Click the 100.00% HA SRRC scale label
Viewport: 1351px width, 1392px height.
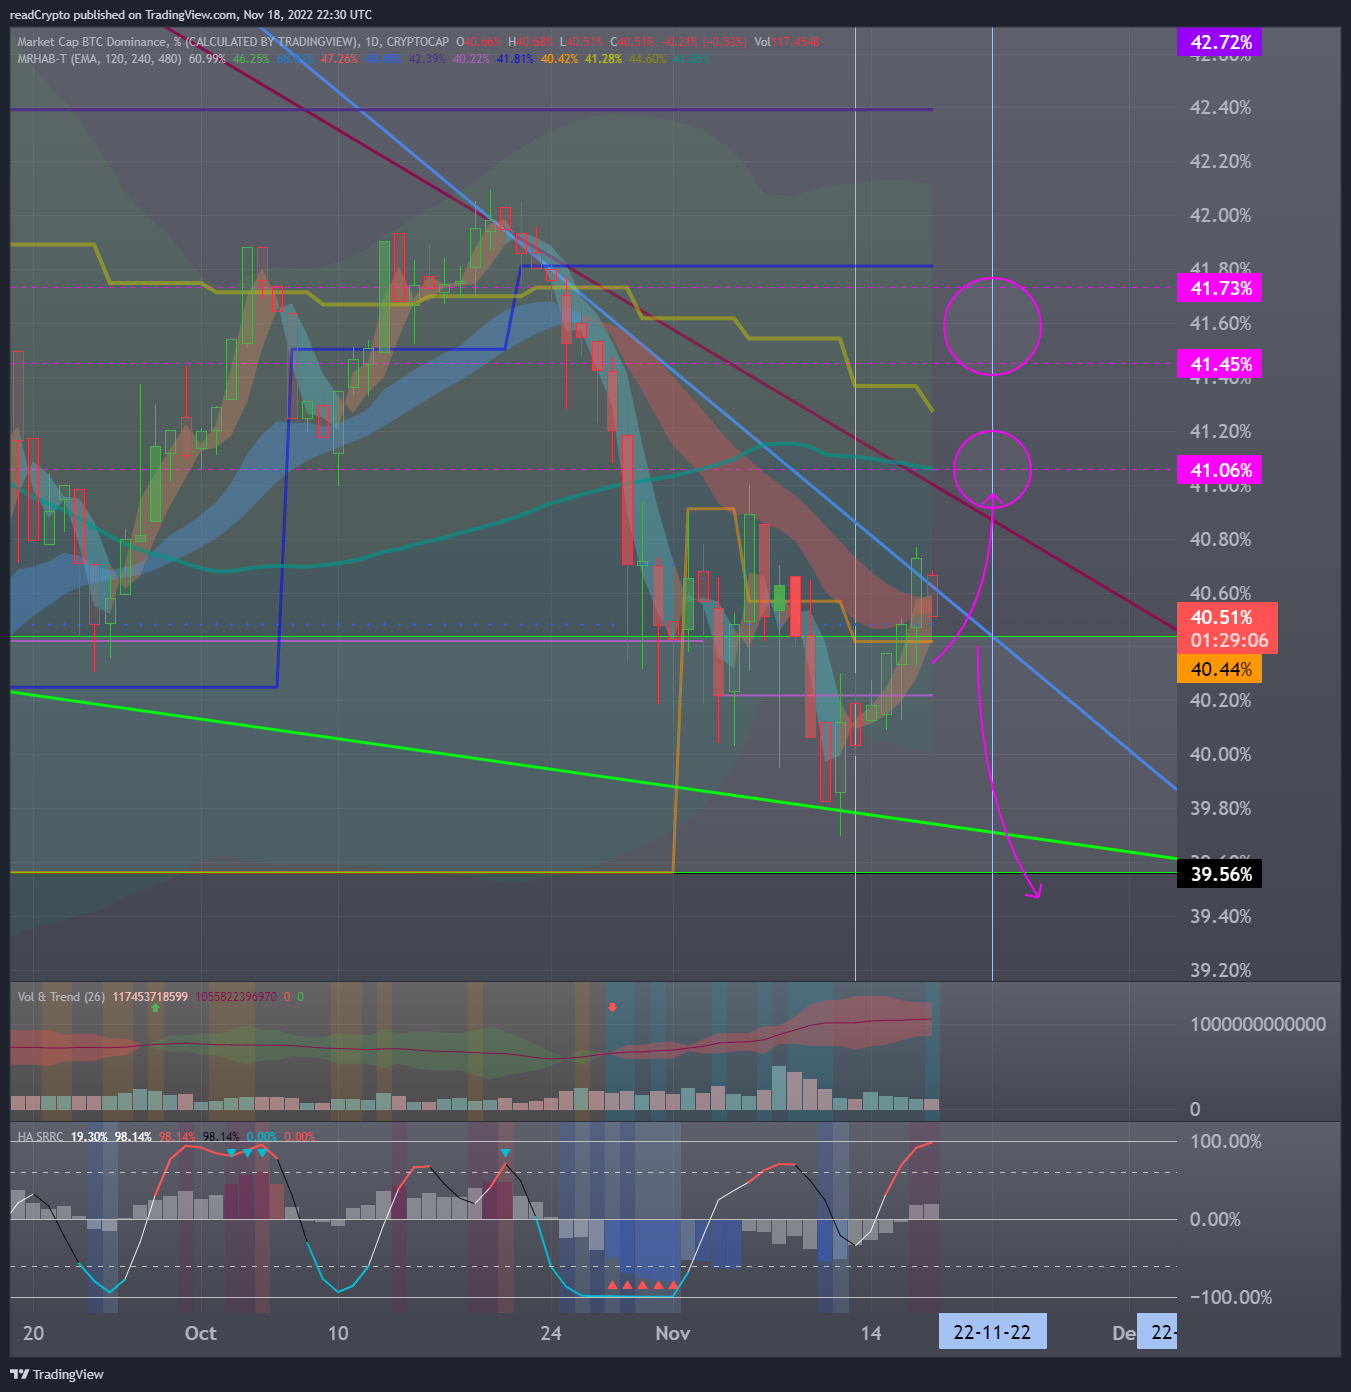point(1225,1141)
